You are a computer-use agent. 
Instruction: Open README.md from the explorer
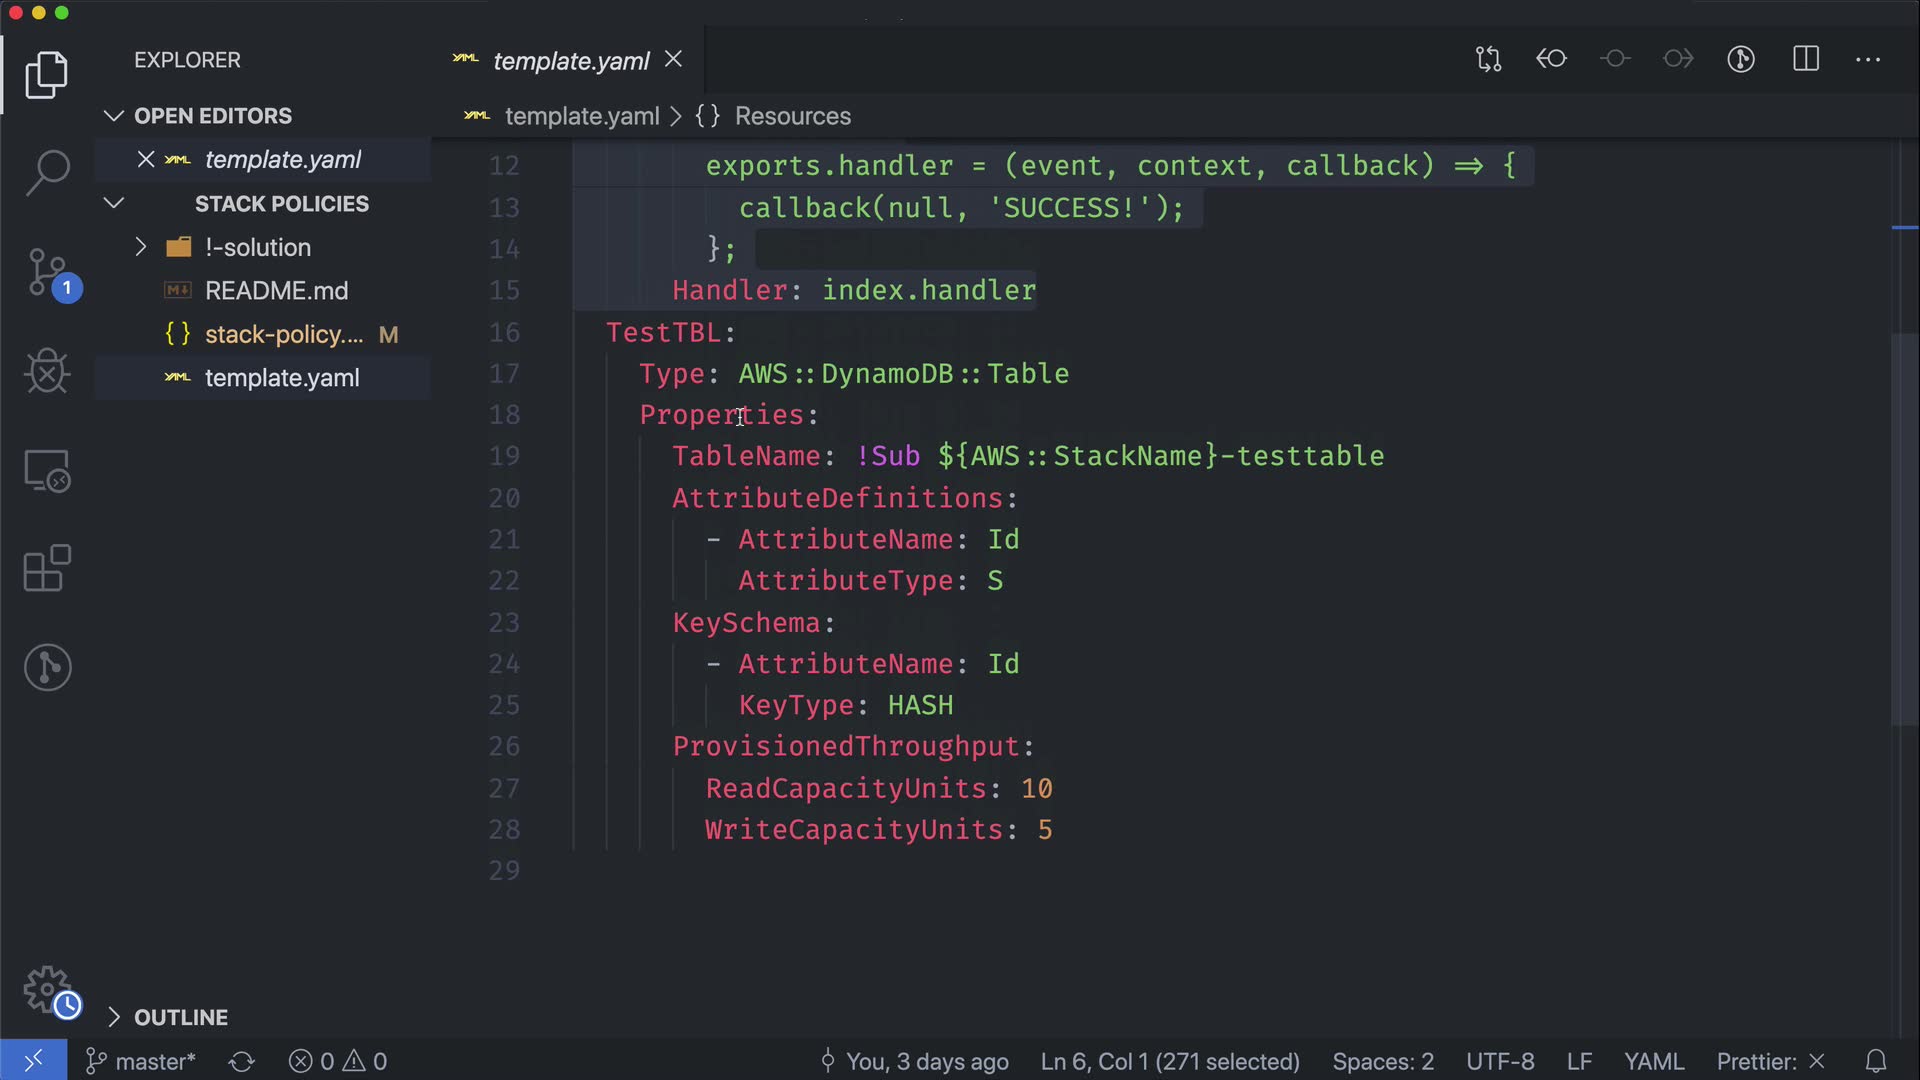click(276, 291)
